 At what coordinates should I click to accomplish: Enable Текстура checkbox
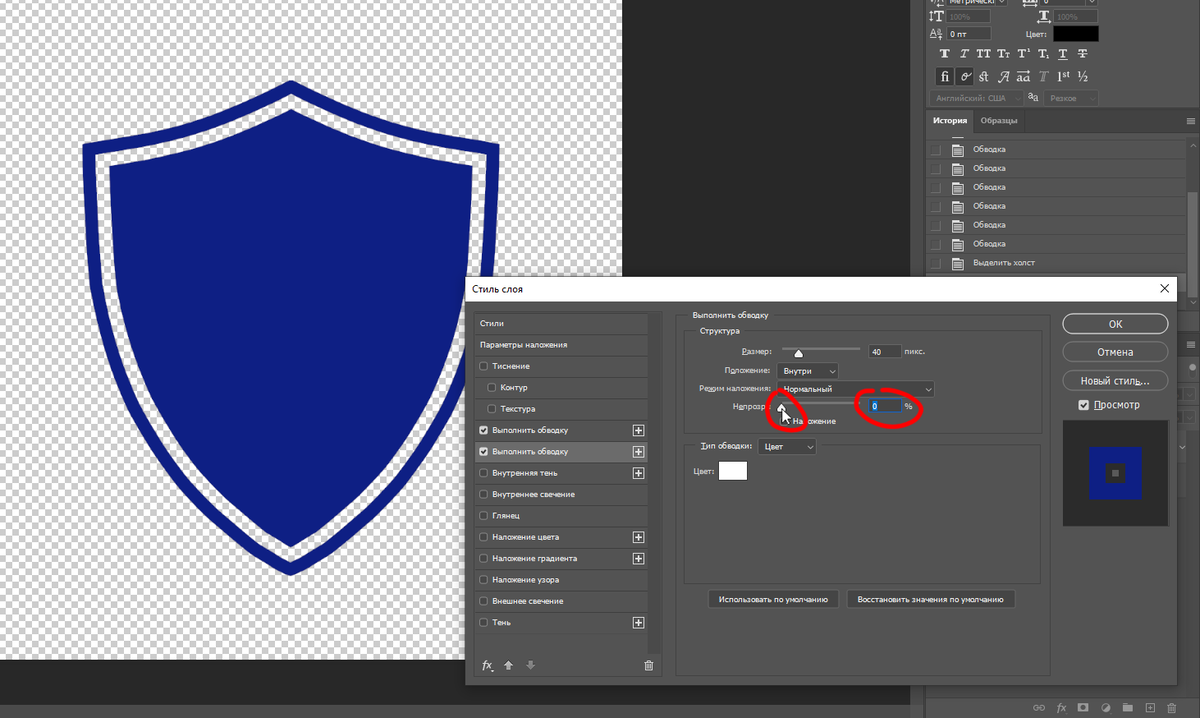coord(493,409)
